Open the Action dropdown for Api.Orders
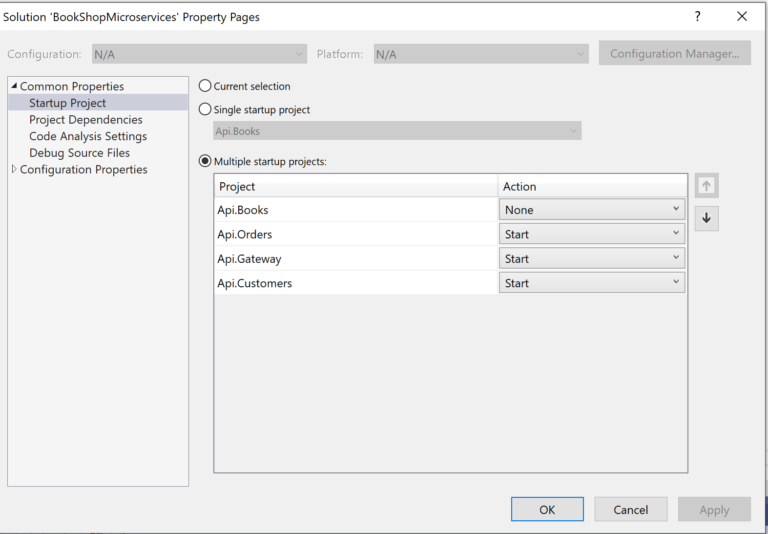 point(592,234)
